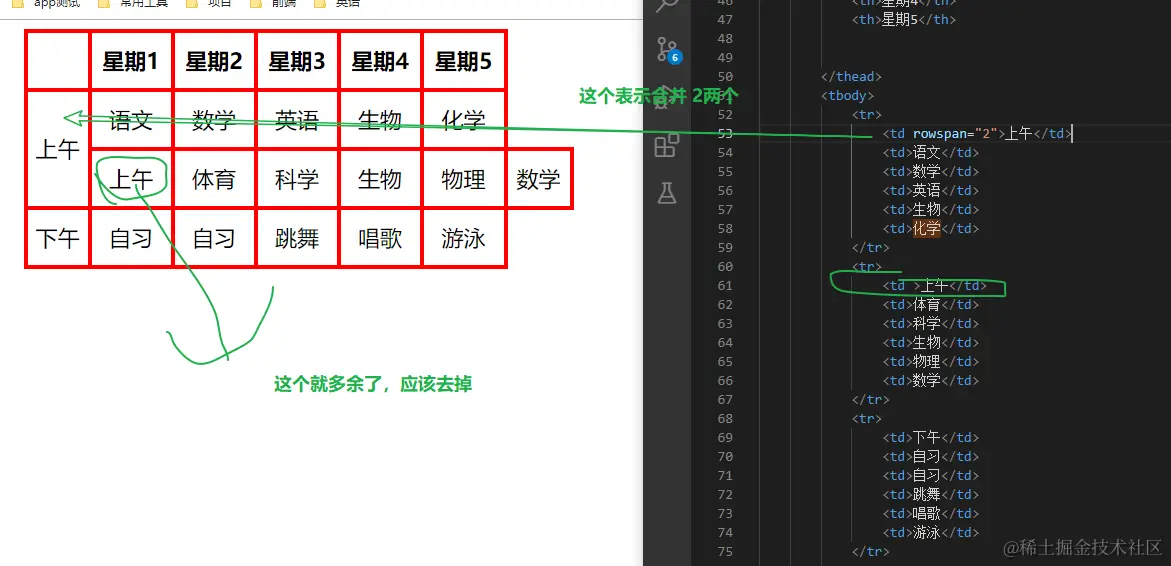
Task: Click the 星期3 header cell
Action: coord(296,60)
